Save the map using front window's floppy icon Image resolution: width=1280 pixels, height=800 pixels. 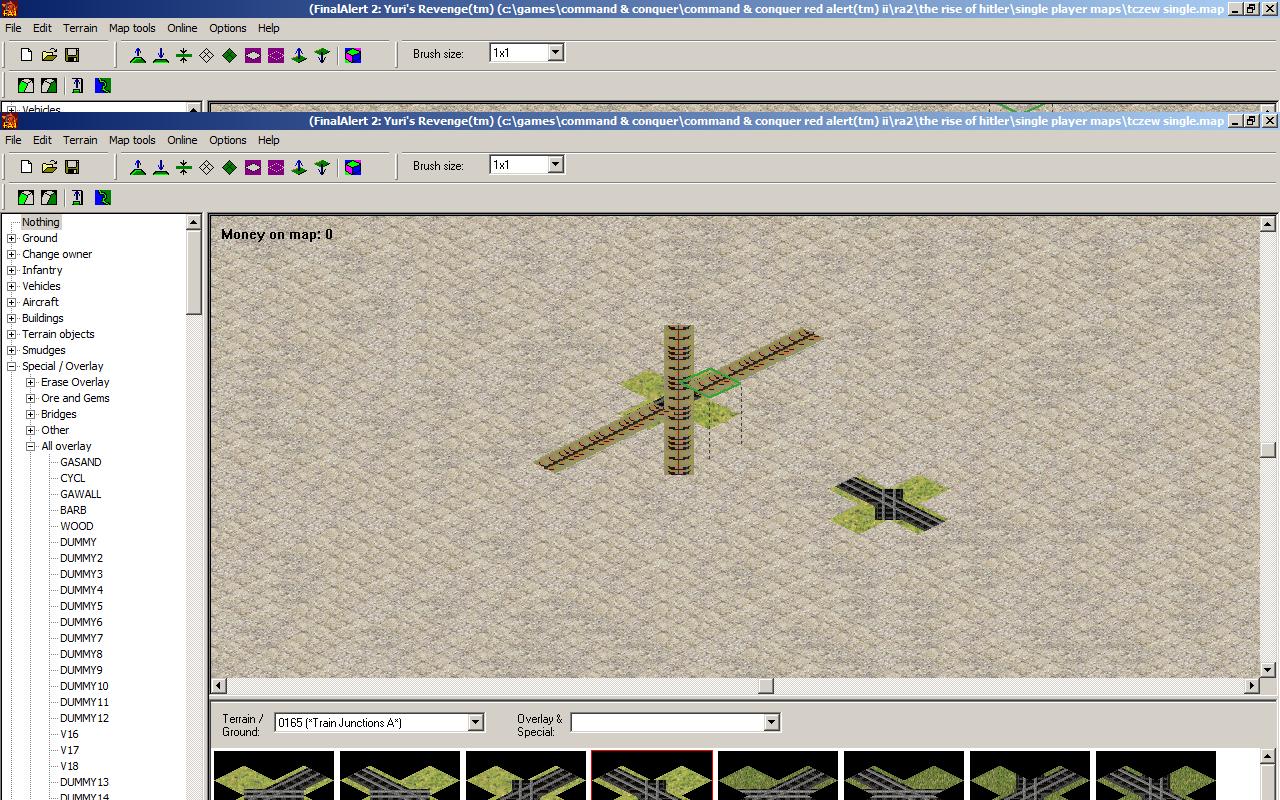[x=72, y=167]
